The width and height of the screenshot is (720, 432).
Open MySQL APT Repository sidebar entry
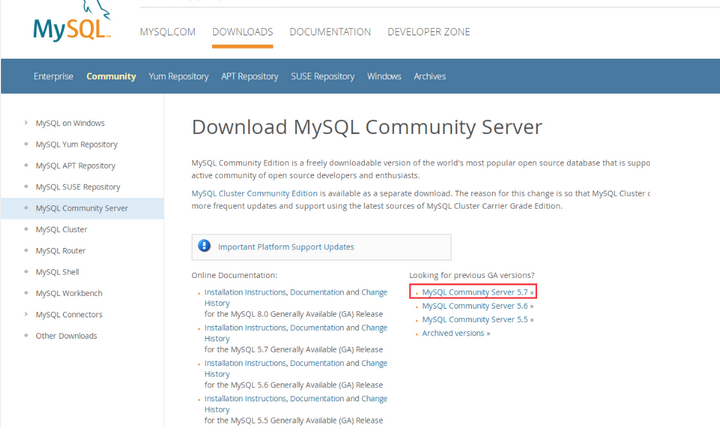click(76, 166)
